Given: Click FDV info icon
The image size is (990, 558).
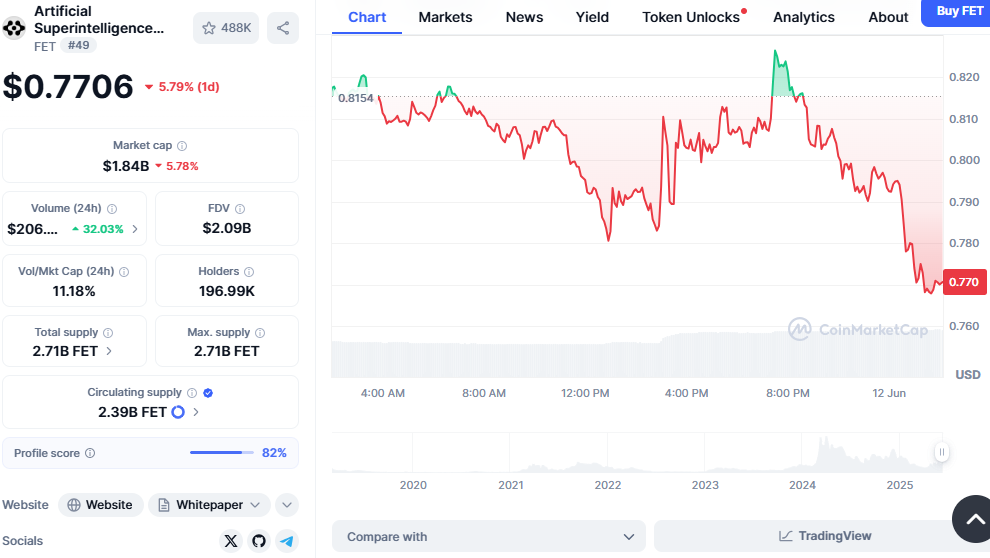Looking at the screenshot, I should coord(240,209).
